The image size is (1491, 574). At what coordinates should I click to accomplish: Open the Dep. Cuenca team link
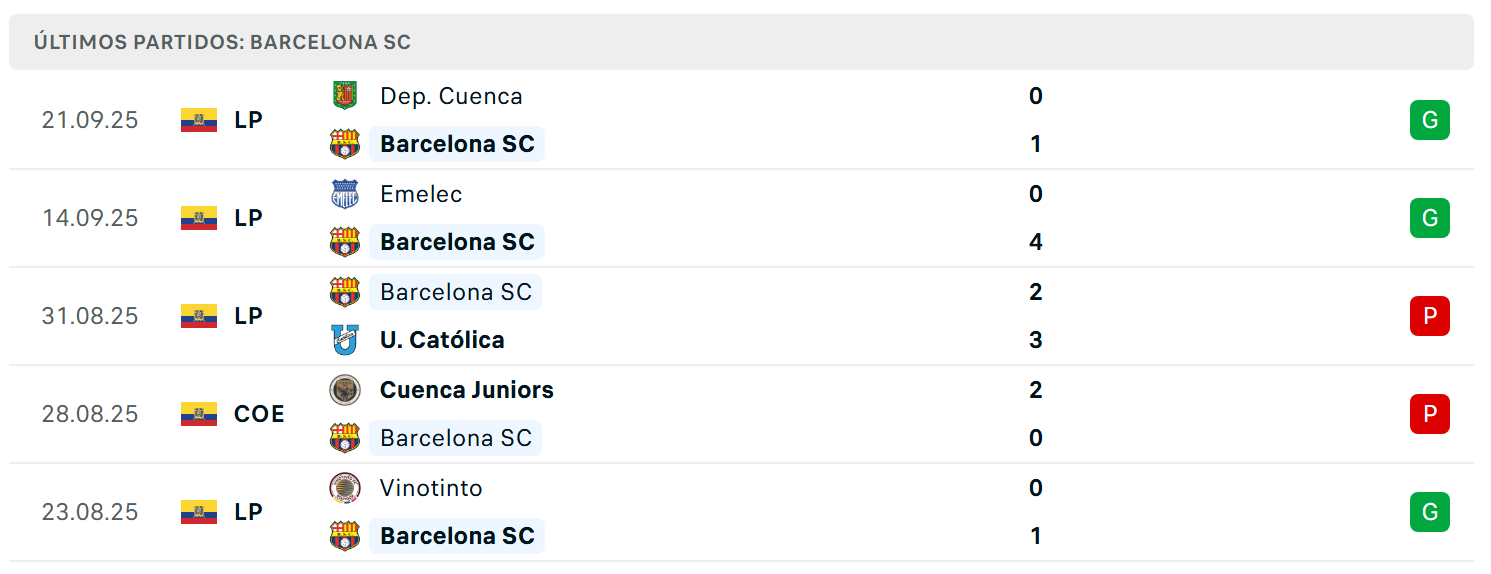coord(451,96)
